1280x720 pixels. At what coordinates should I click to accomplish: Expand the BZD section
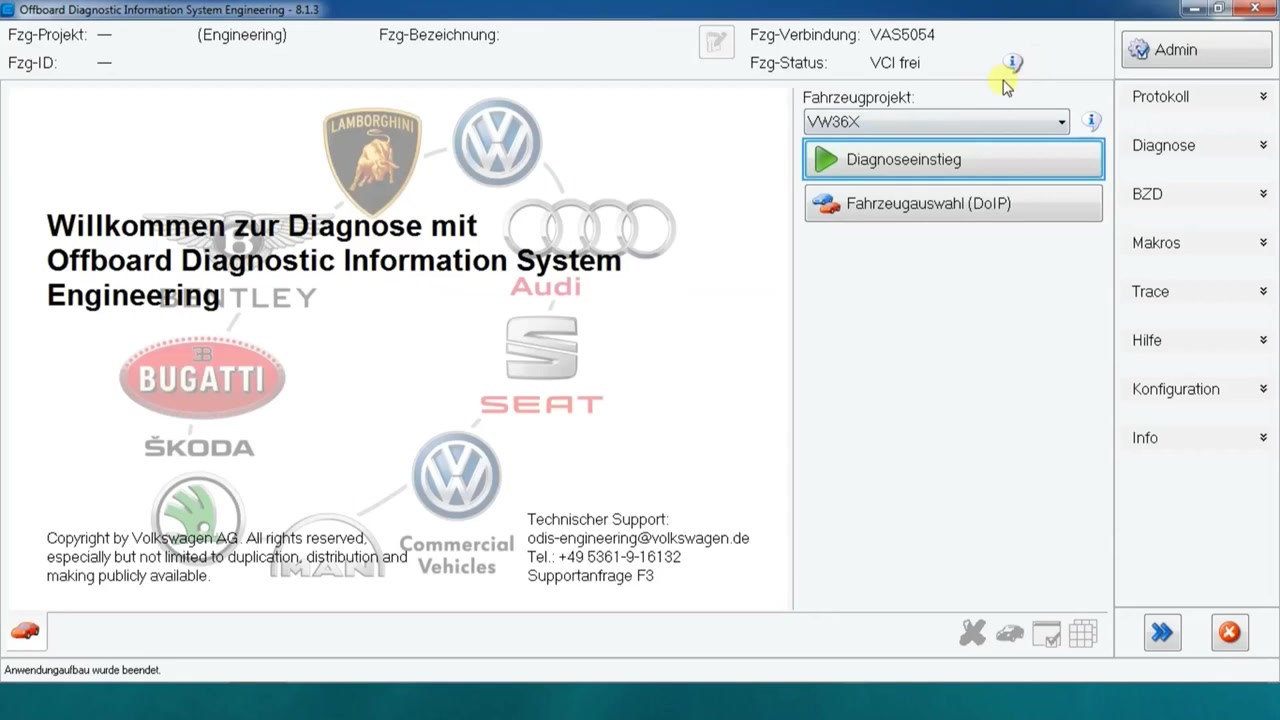[x=1198, y=194]
